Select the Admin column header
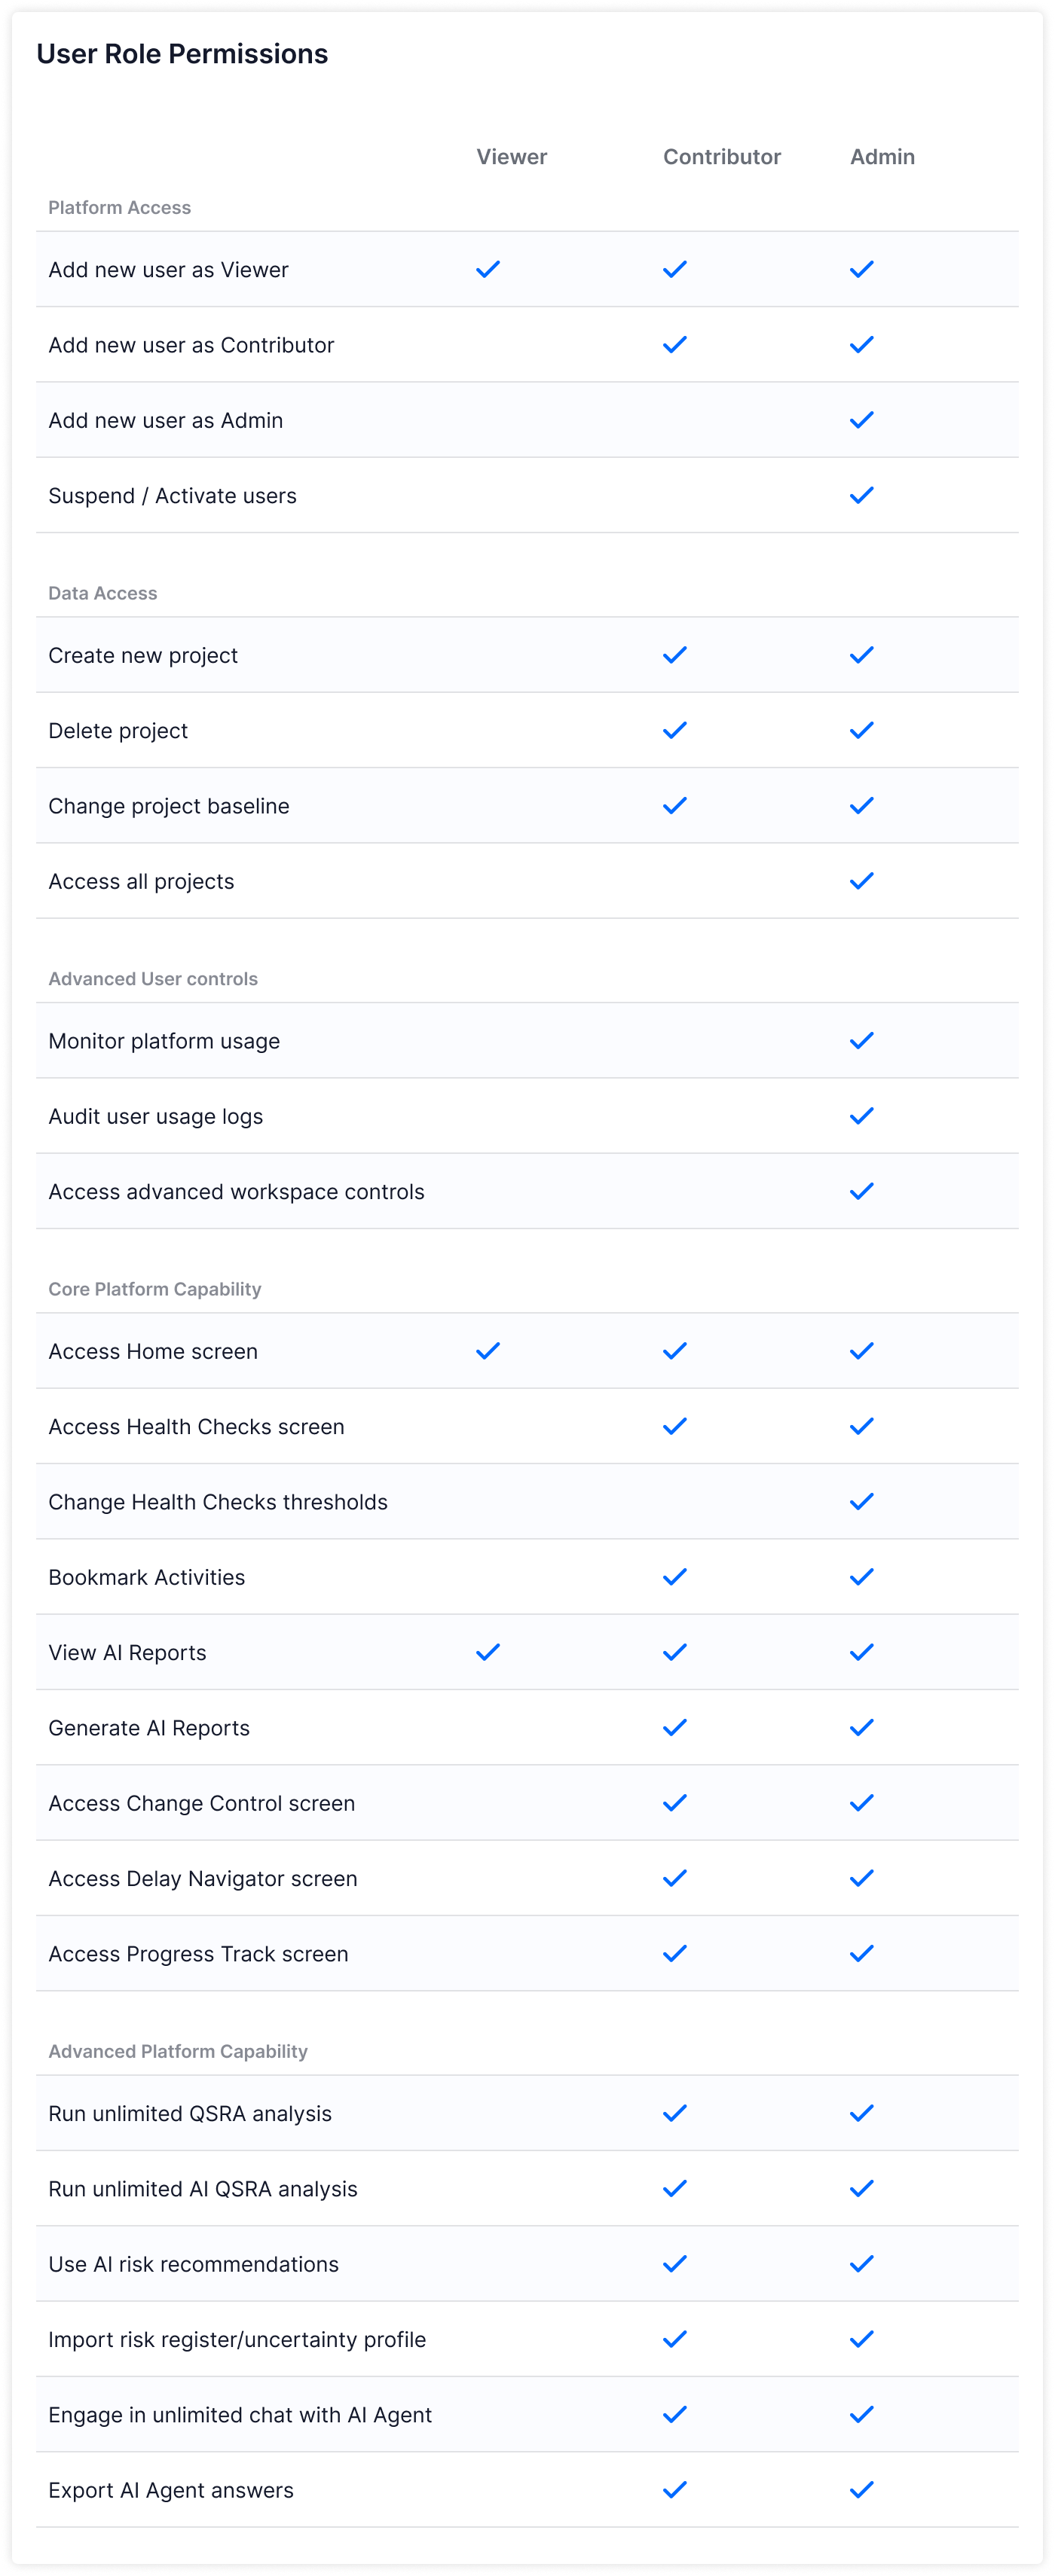 pos(883,157)
